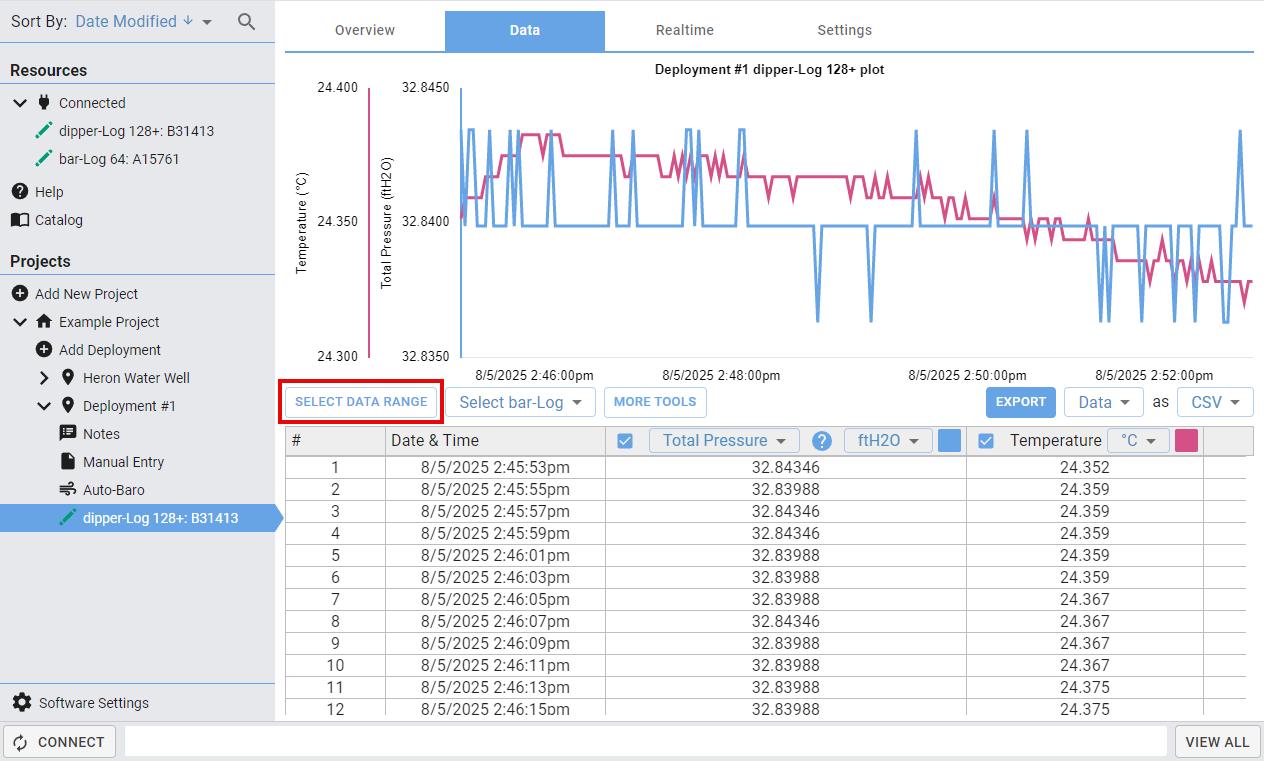Select the Data tab
Image resolution: width=1264 pixels, height=761 pixels.
coord(525,30)
